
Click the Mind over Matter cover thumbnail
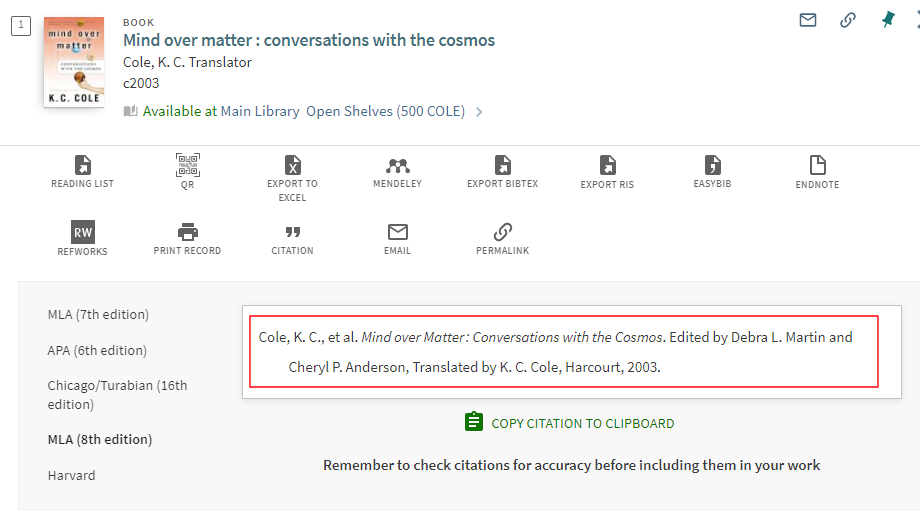[74, 62]
